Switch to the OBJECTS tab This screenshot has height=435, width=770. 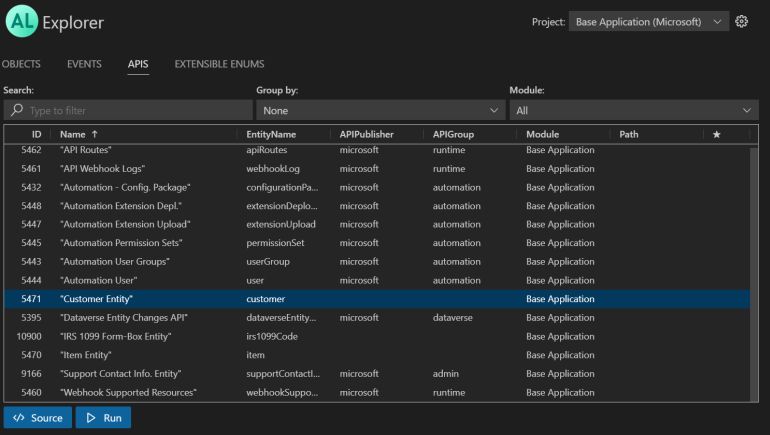21,64
